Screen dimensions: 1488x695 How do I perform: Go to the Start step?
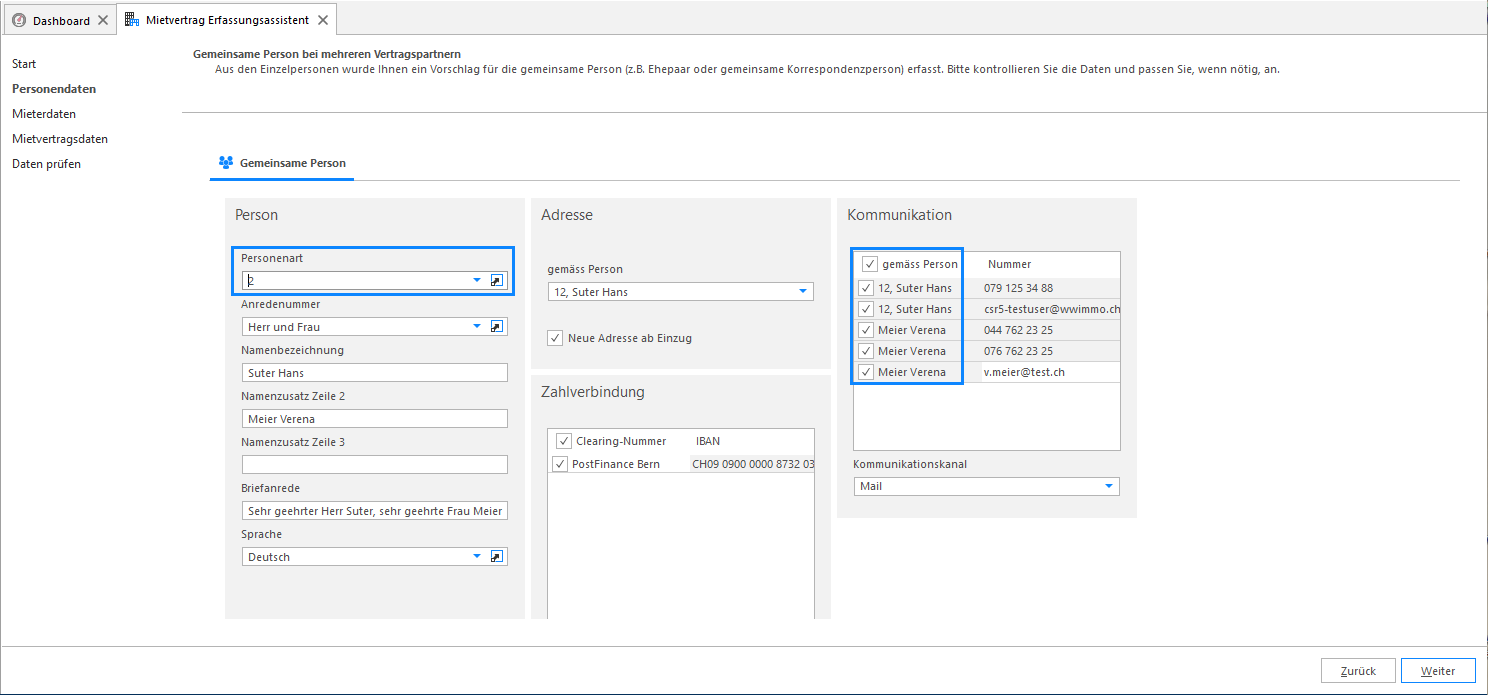pyautogui.click(x=24, y=64)
